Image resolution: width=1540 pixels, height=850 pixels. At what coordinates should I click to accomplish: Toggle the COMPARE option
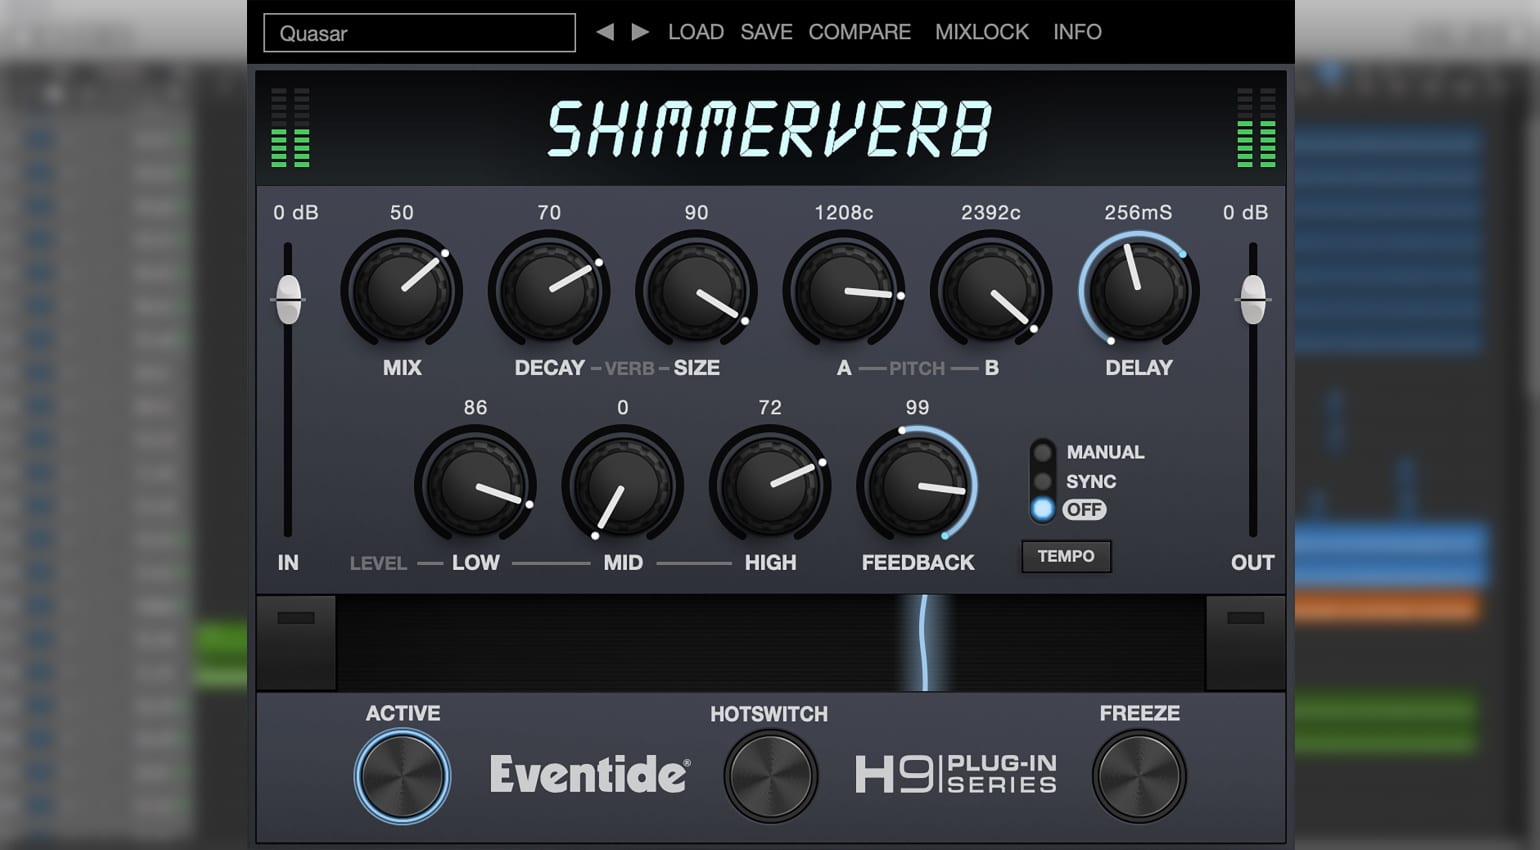coord(860,32)
